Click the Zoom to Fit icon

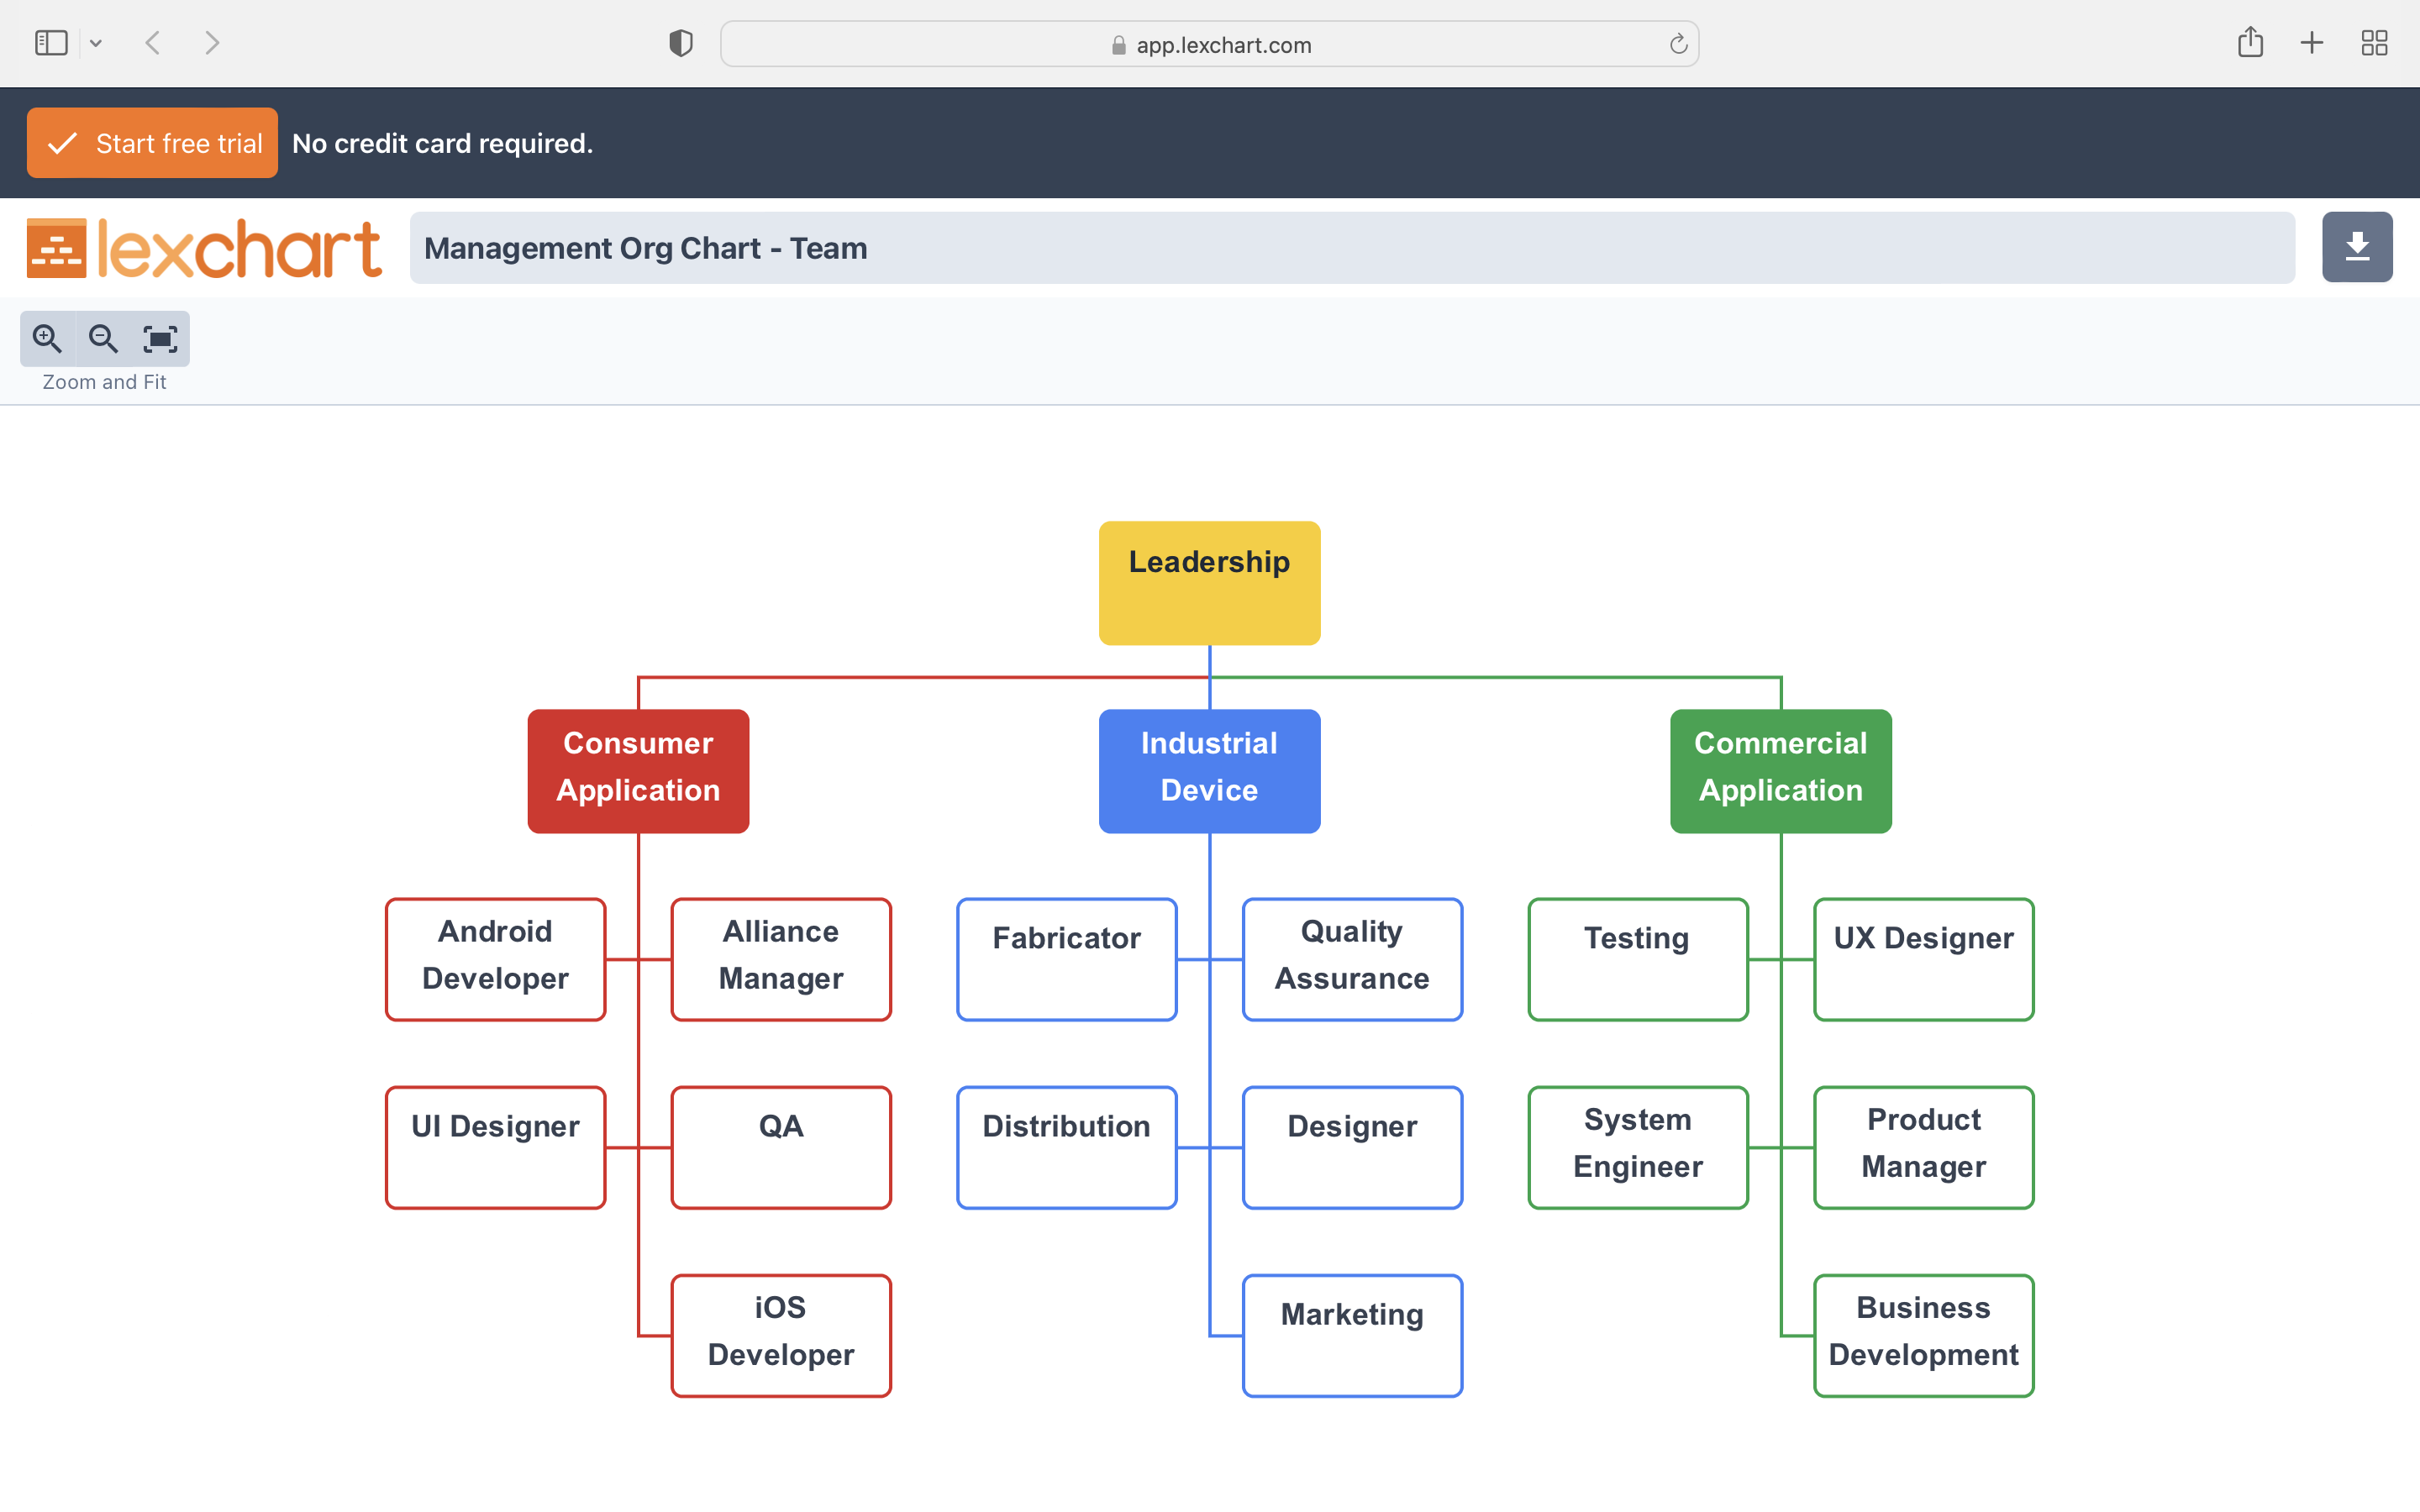point(160,339)
